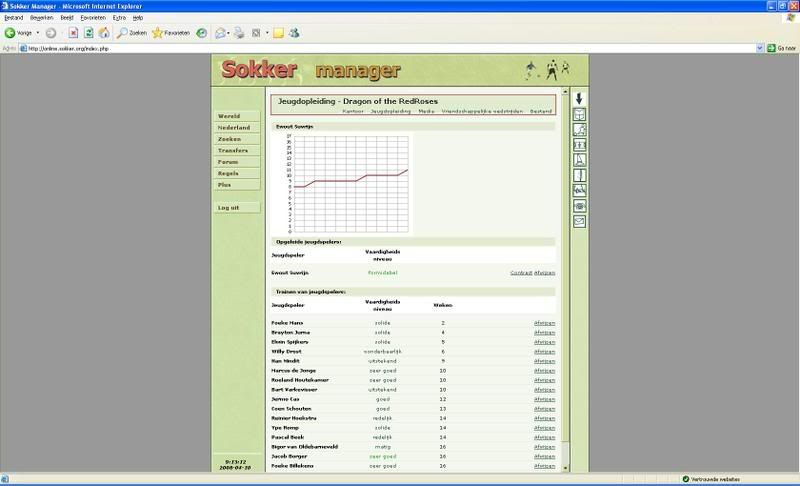Screen dimensions: 800x486
Task: Click the shirt and shorts kit icon
Action: tap(579, 114)
